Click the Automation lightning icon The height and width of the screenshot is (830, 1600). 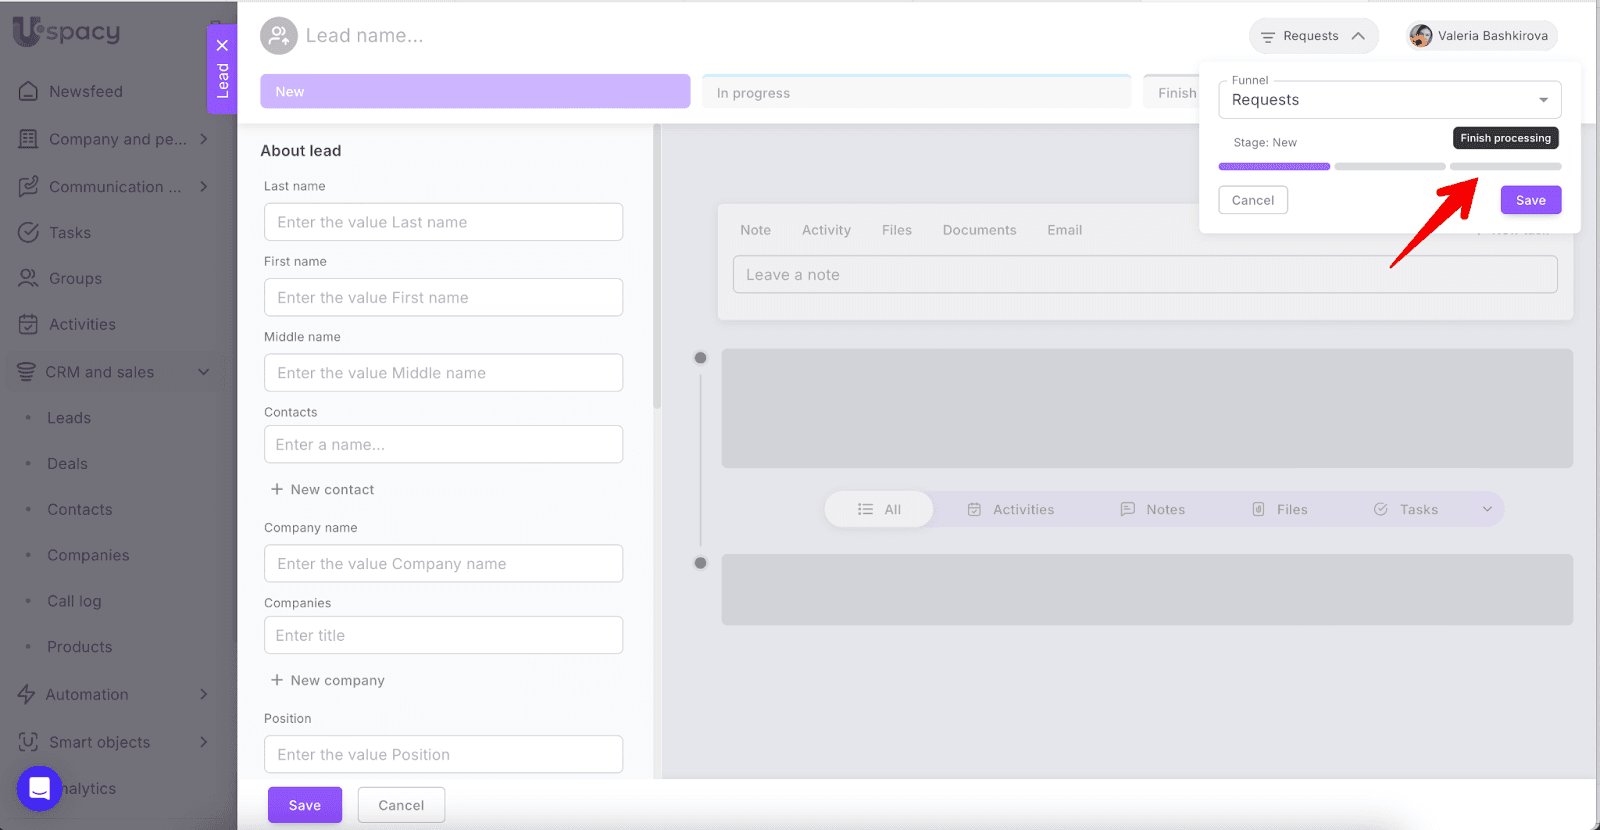click(27, 694)
